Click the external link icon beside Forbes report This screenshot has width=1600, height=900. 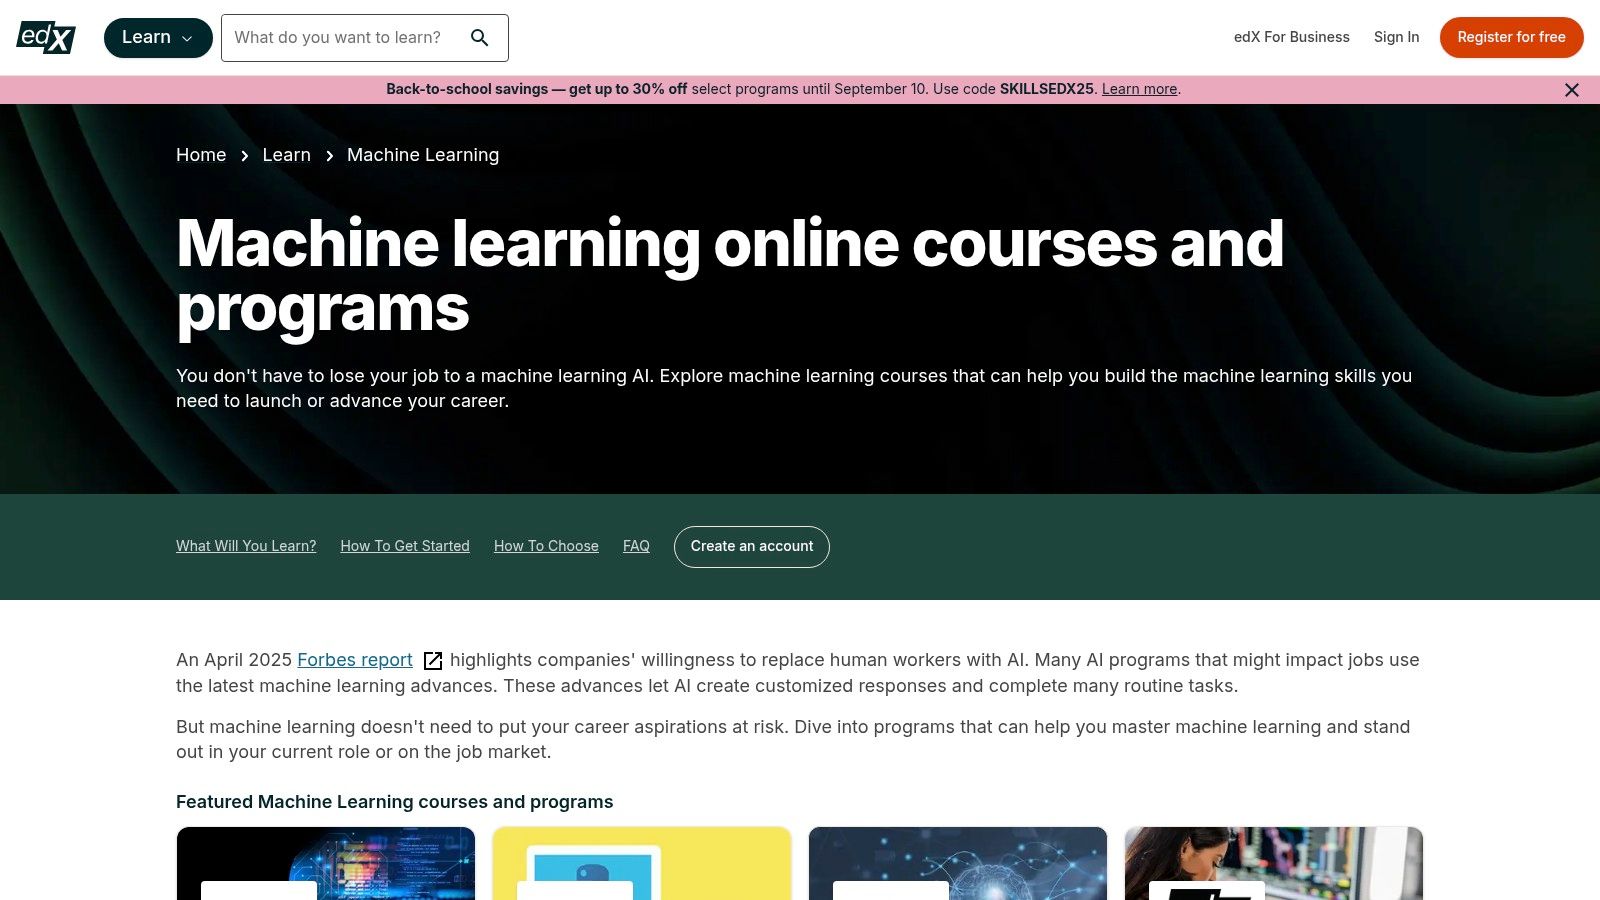coord(432,660)
